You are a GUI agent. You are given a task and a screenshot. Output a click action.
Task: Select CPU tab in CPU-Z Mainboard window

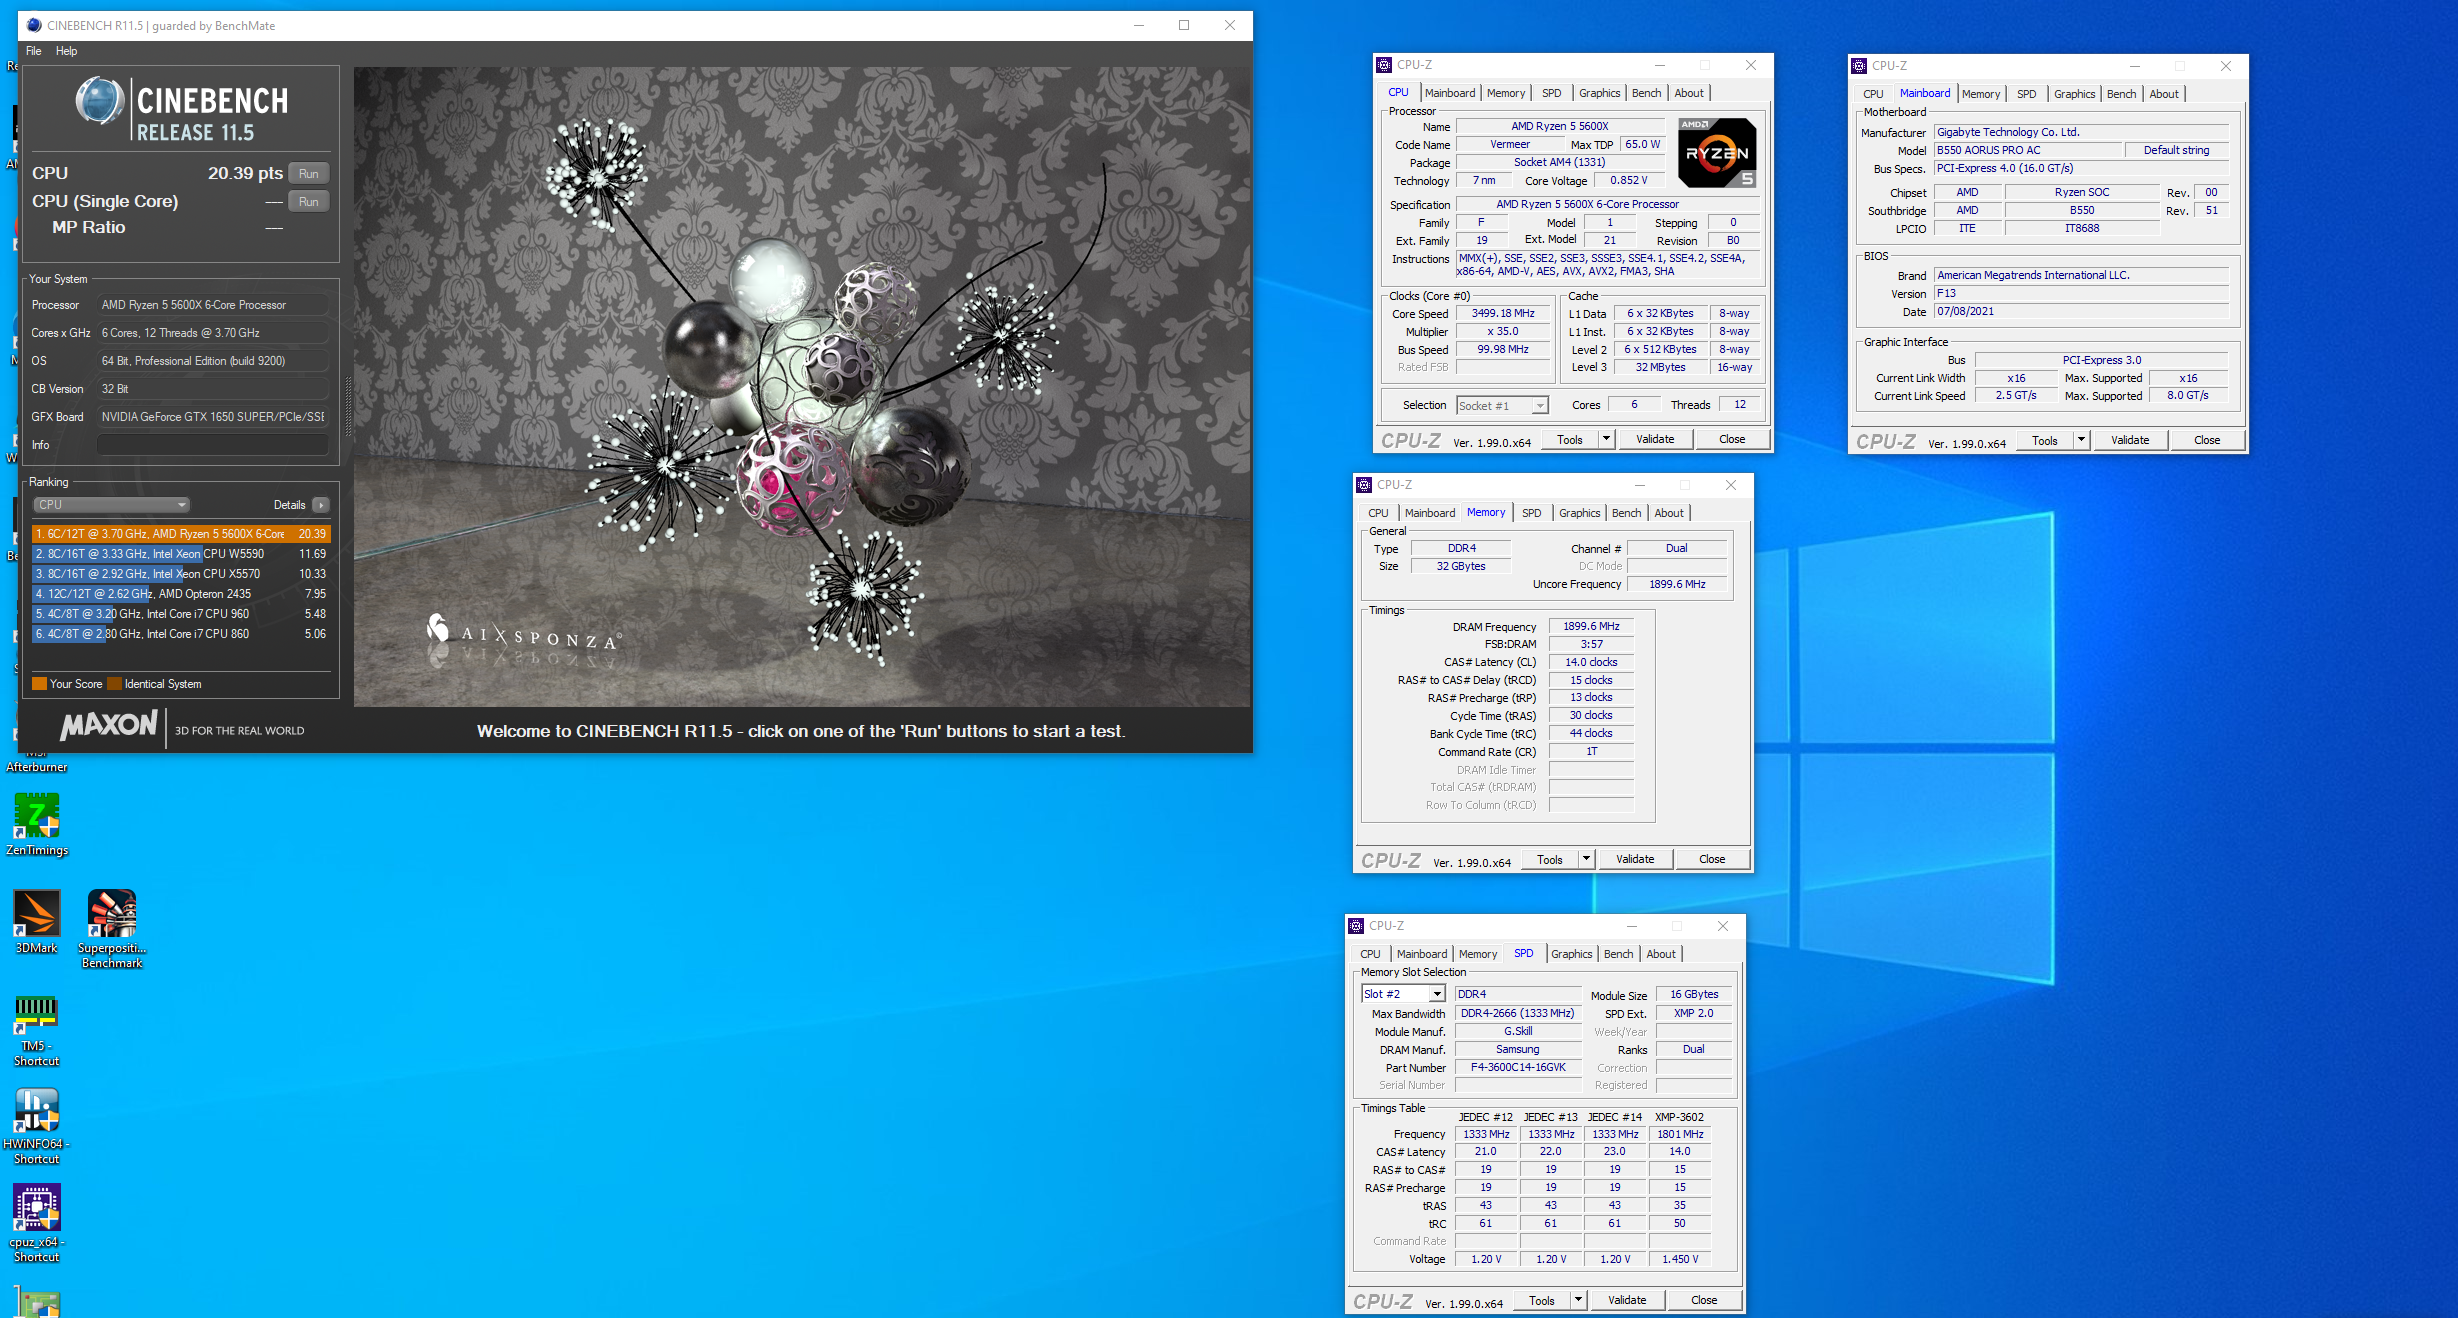[1873, 94]
